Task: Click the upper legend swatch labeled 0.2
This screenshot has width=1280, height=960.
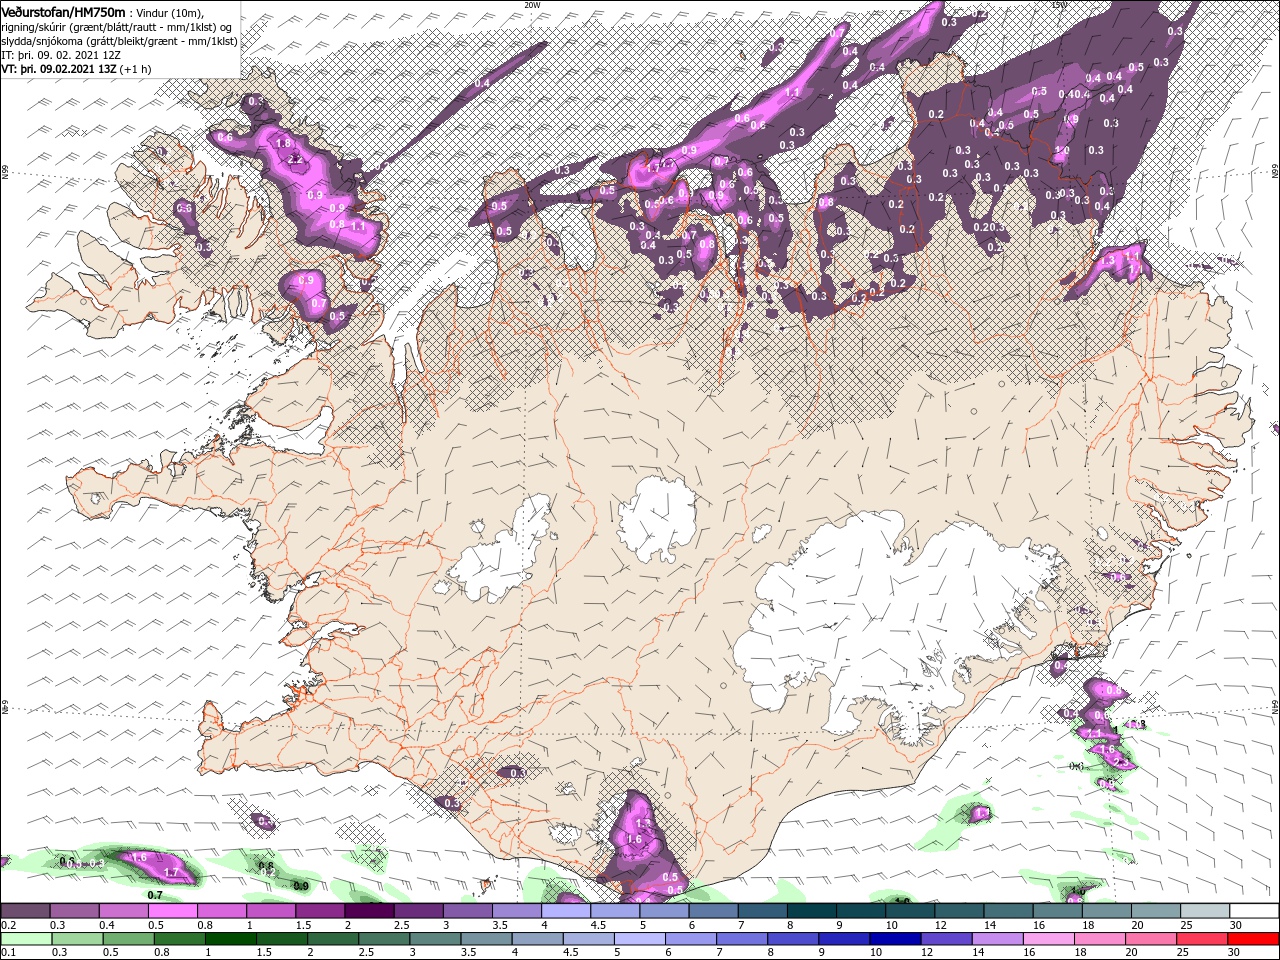Action: pos(25,911)
